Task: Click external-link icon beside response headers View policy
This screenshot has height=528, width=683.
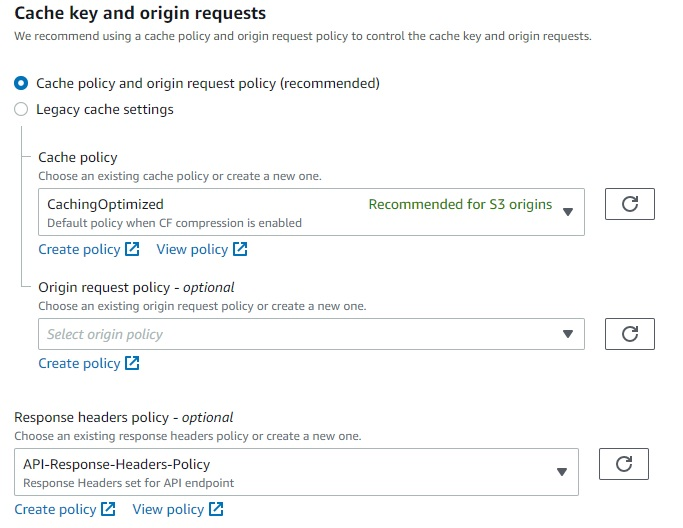Action: 216,509
